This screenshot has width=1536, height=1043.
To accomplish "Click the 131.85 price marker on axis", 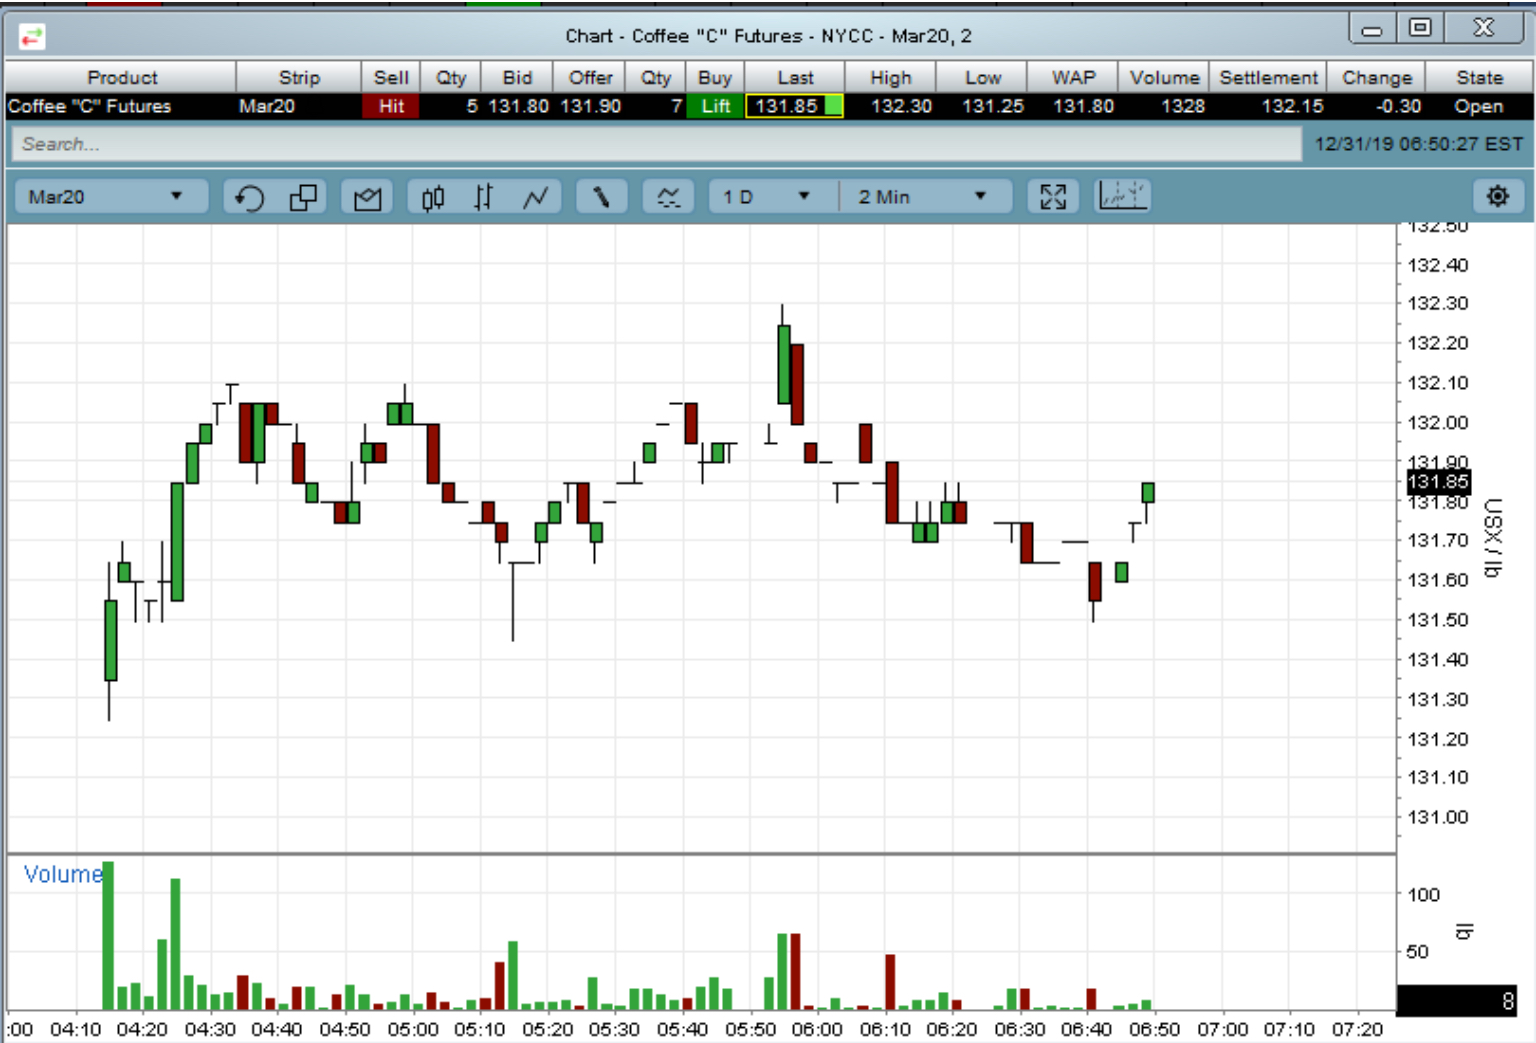I will click(1438, 481).
